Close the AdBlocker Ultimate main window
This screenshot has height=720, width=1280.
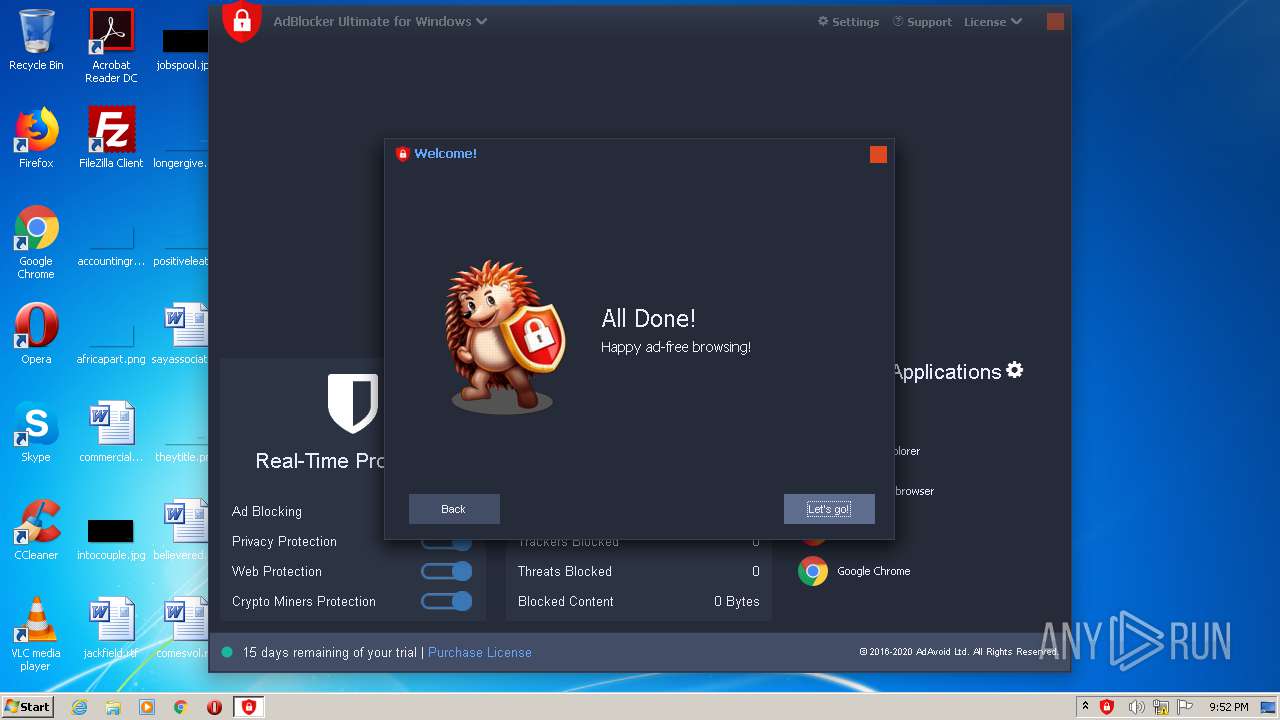point(1055,21)
